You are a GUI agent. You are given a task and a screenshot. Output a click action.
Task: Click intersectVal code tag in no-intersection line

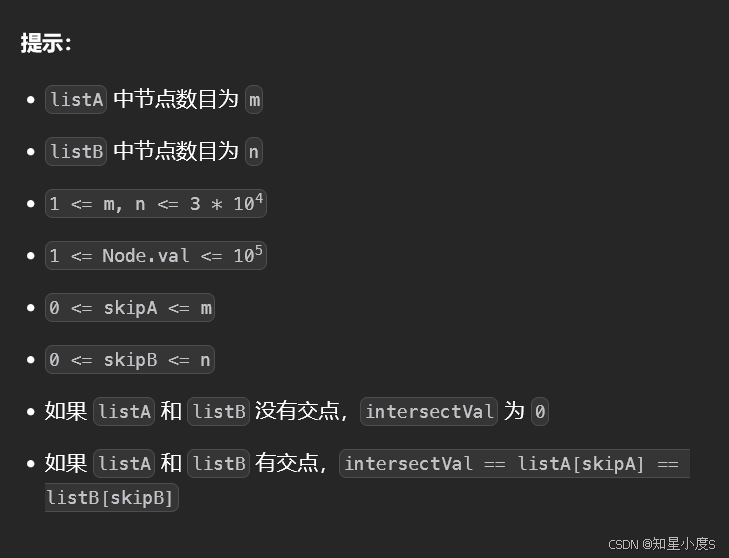[x=429, y=412]
